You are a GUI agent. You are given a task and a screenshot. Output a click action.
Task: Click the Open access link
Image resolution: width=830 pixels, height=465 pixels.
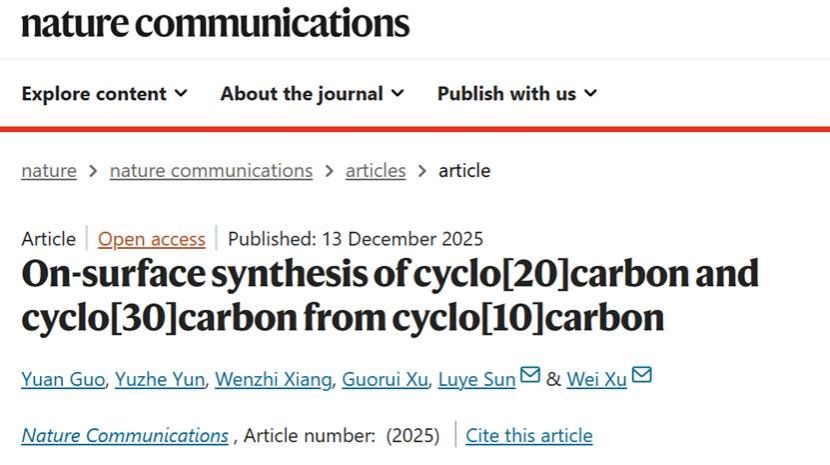[151, 239]
